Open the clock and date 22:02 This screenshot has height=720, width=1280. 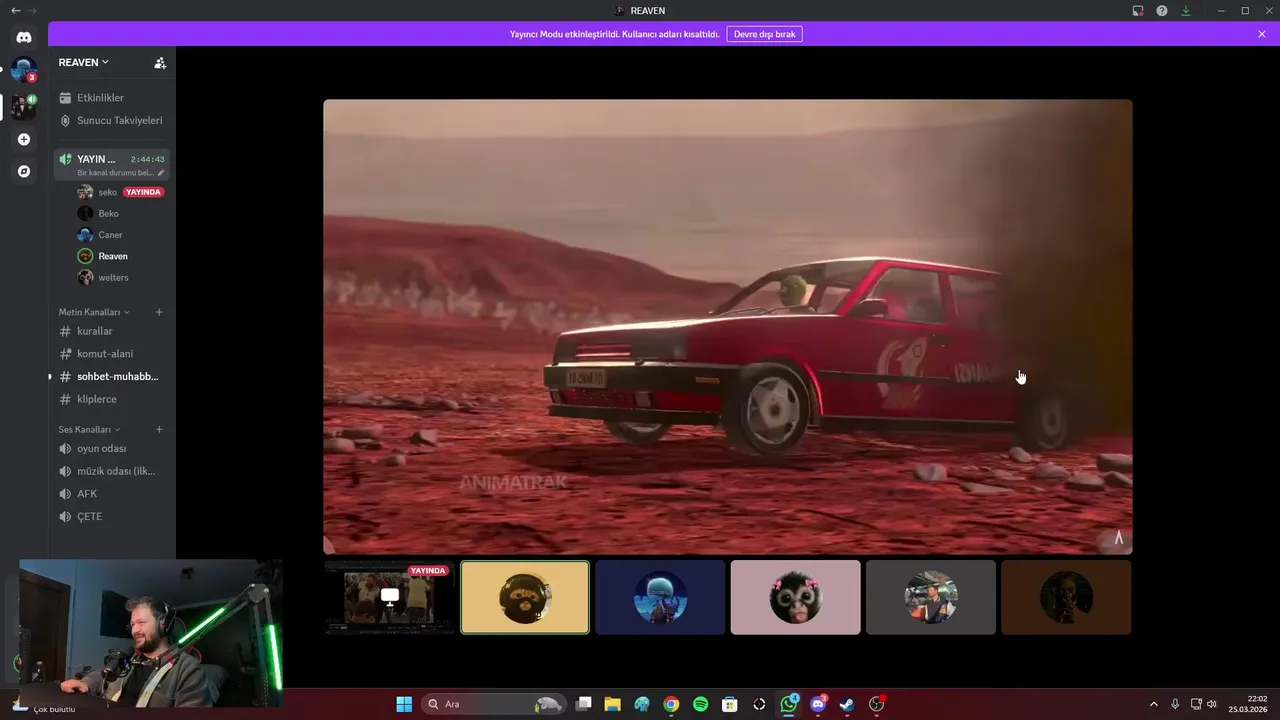click(1248, 704)
